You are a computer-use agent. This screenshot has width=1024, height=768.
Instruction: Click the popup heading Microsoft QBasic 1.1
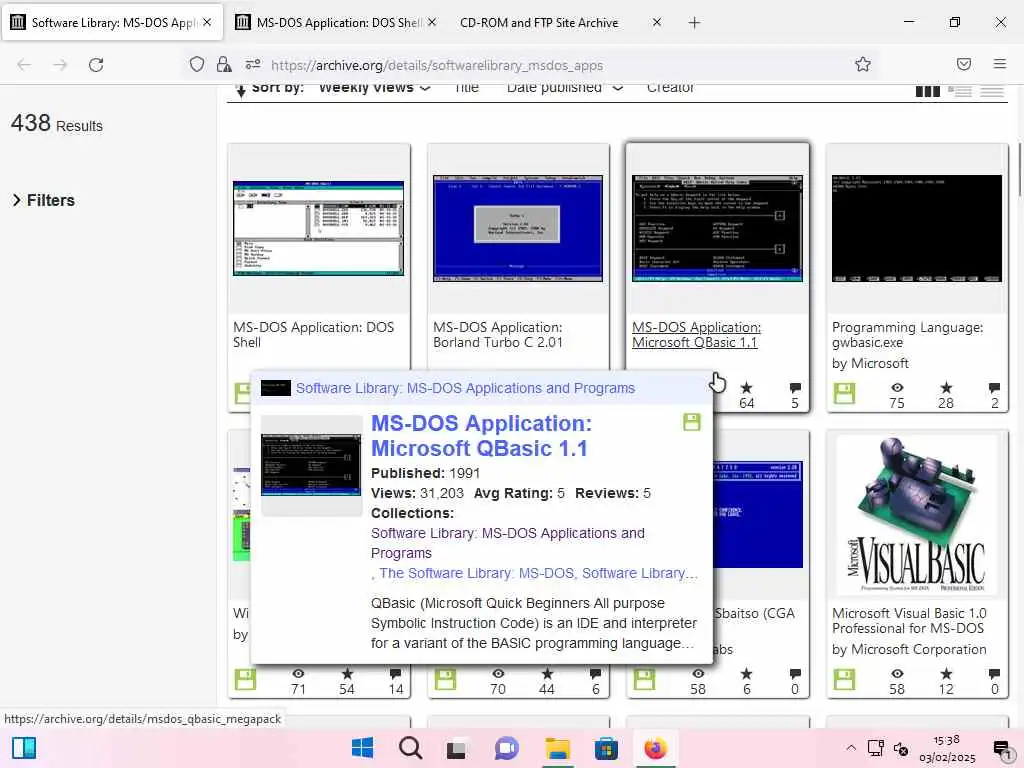[x=481, y=436]
